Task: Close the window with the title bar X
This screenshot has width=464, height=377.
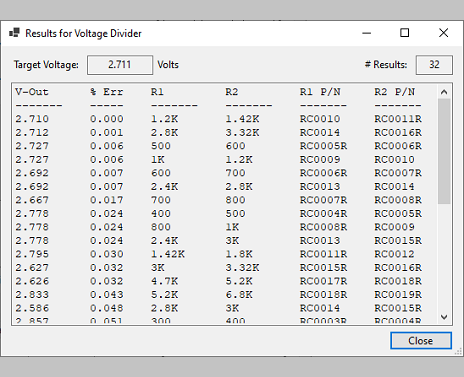Action: [x=443, y=33]
